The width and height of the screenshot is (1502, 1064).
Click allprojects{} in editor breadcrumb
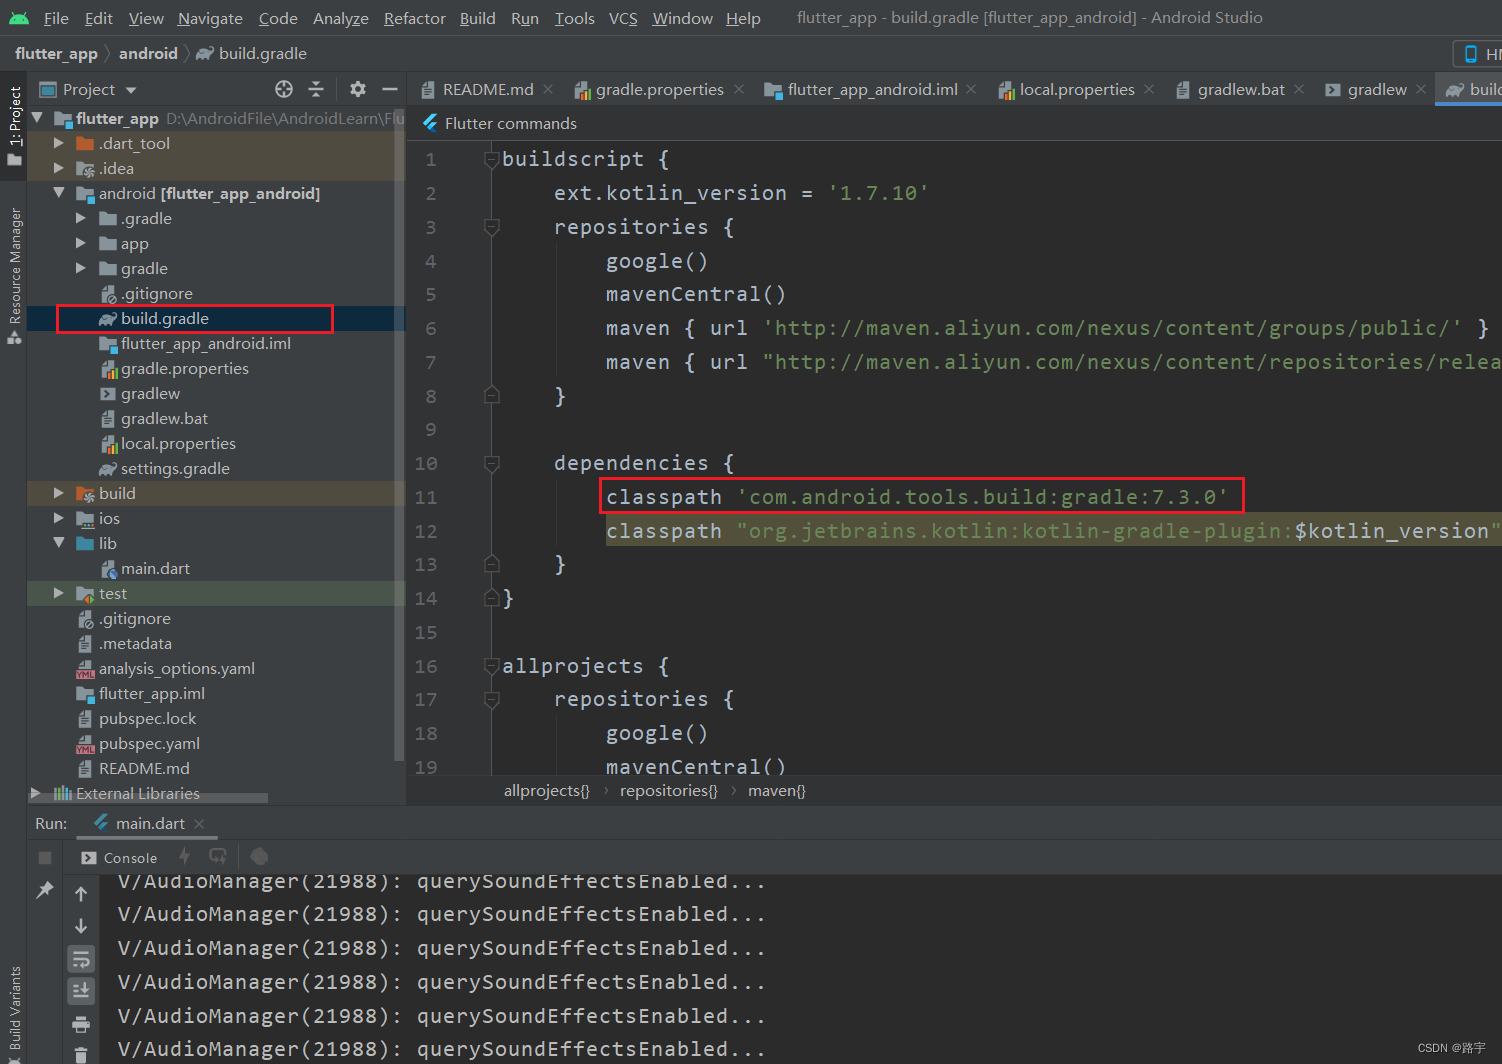546,790
